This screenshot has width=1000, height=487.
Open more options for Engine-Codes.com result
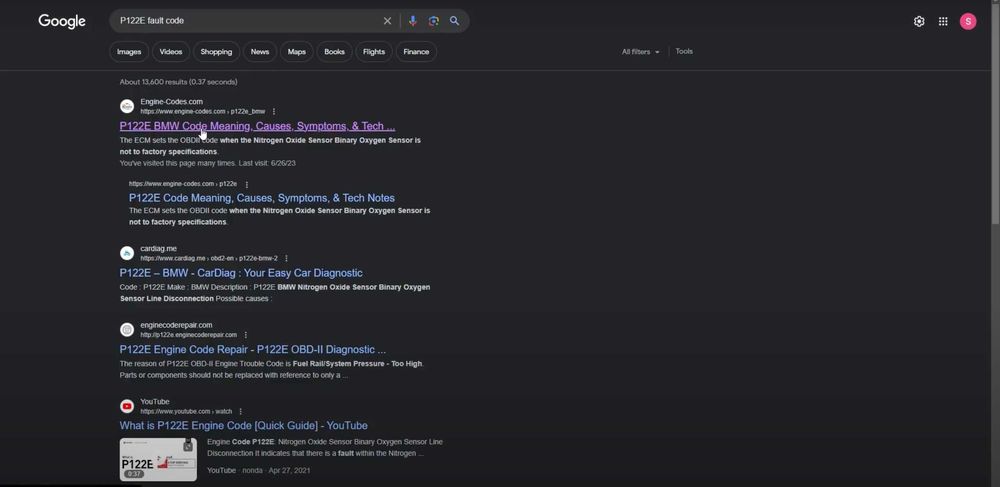(274, 111)
